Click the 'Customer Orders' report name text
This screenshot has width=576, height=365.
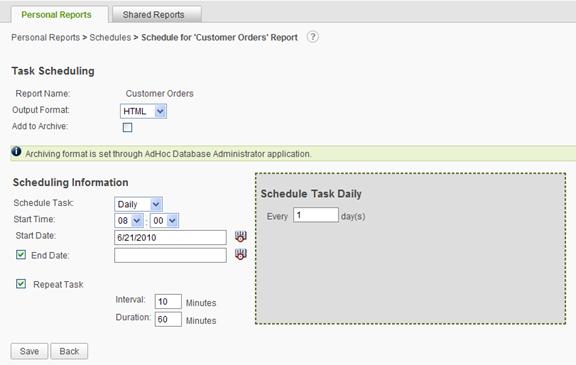(x=159, y=94)
